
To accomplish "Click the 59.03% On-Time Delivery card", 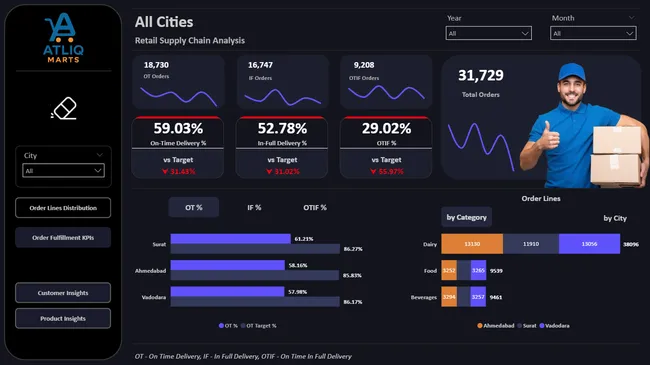I will coord(178,147).
